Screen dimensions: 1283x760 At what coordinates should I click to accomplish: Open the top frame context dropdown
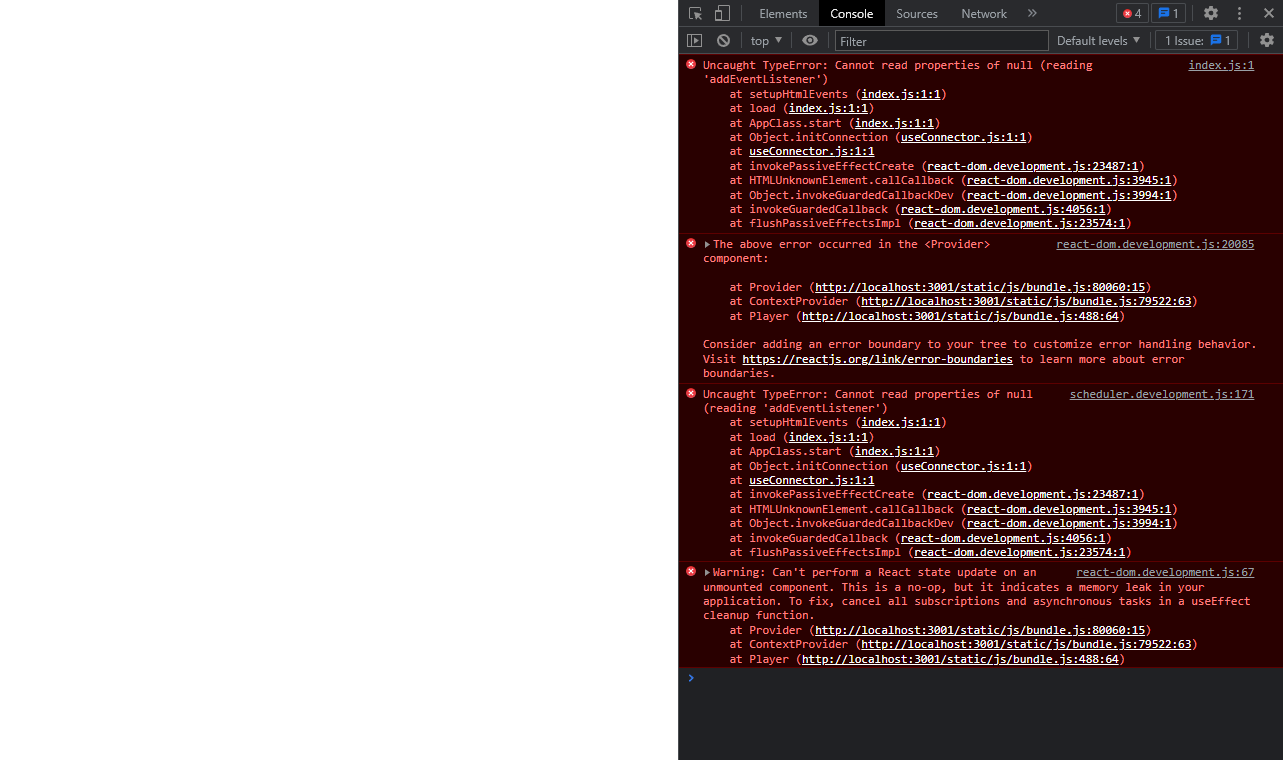pos(765,40)
